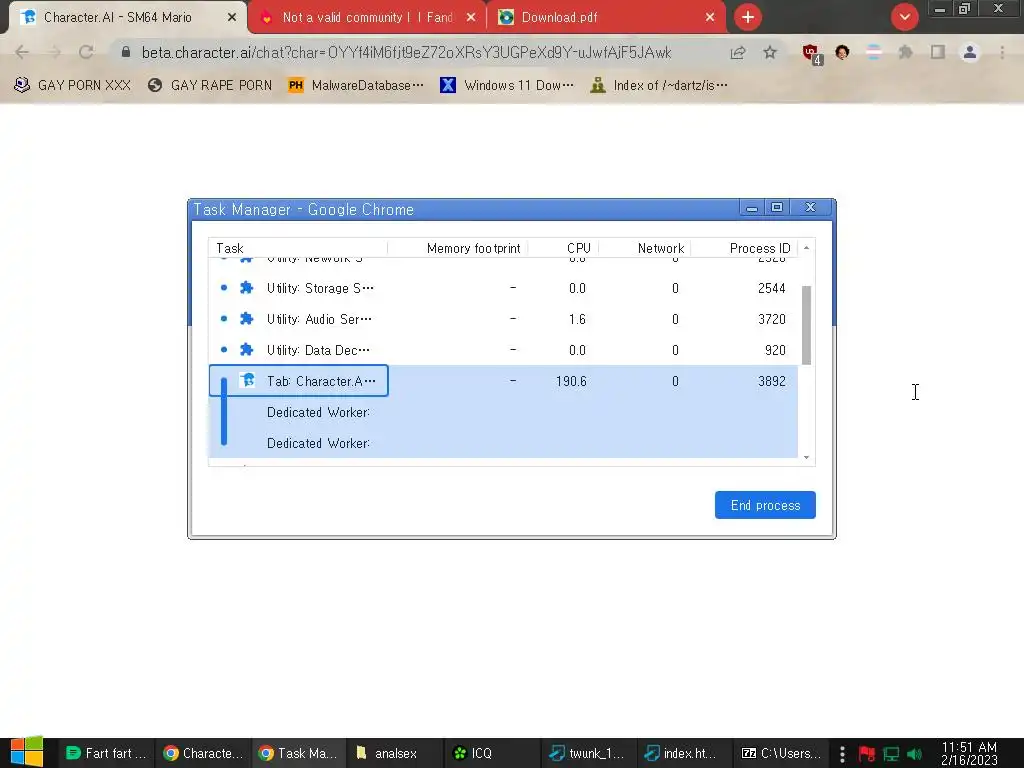Show hidden tray icons dots
Viewport: 1024px width, 768px height.
pos(842,754)
